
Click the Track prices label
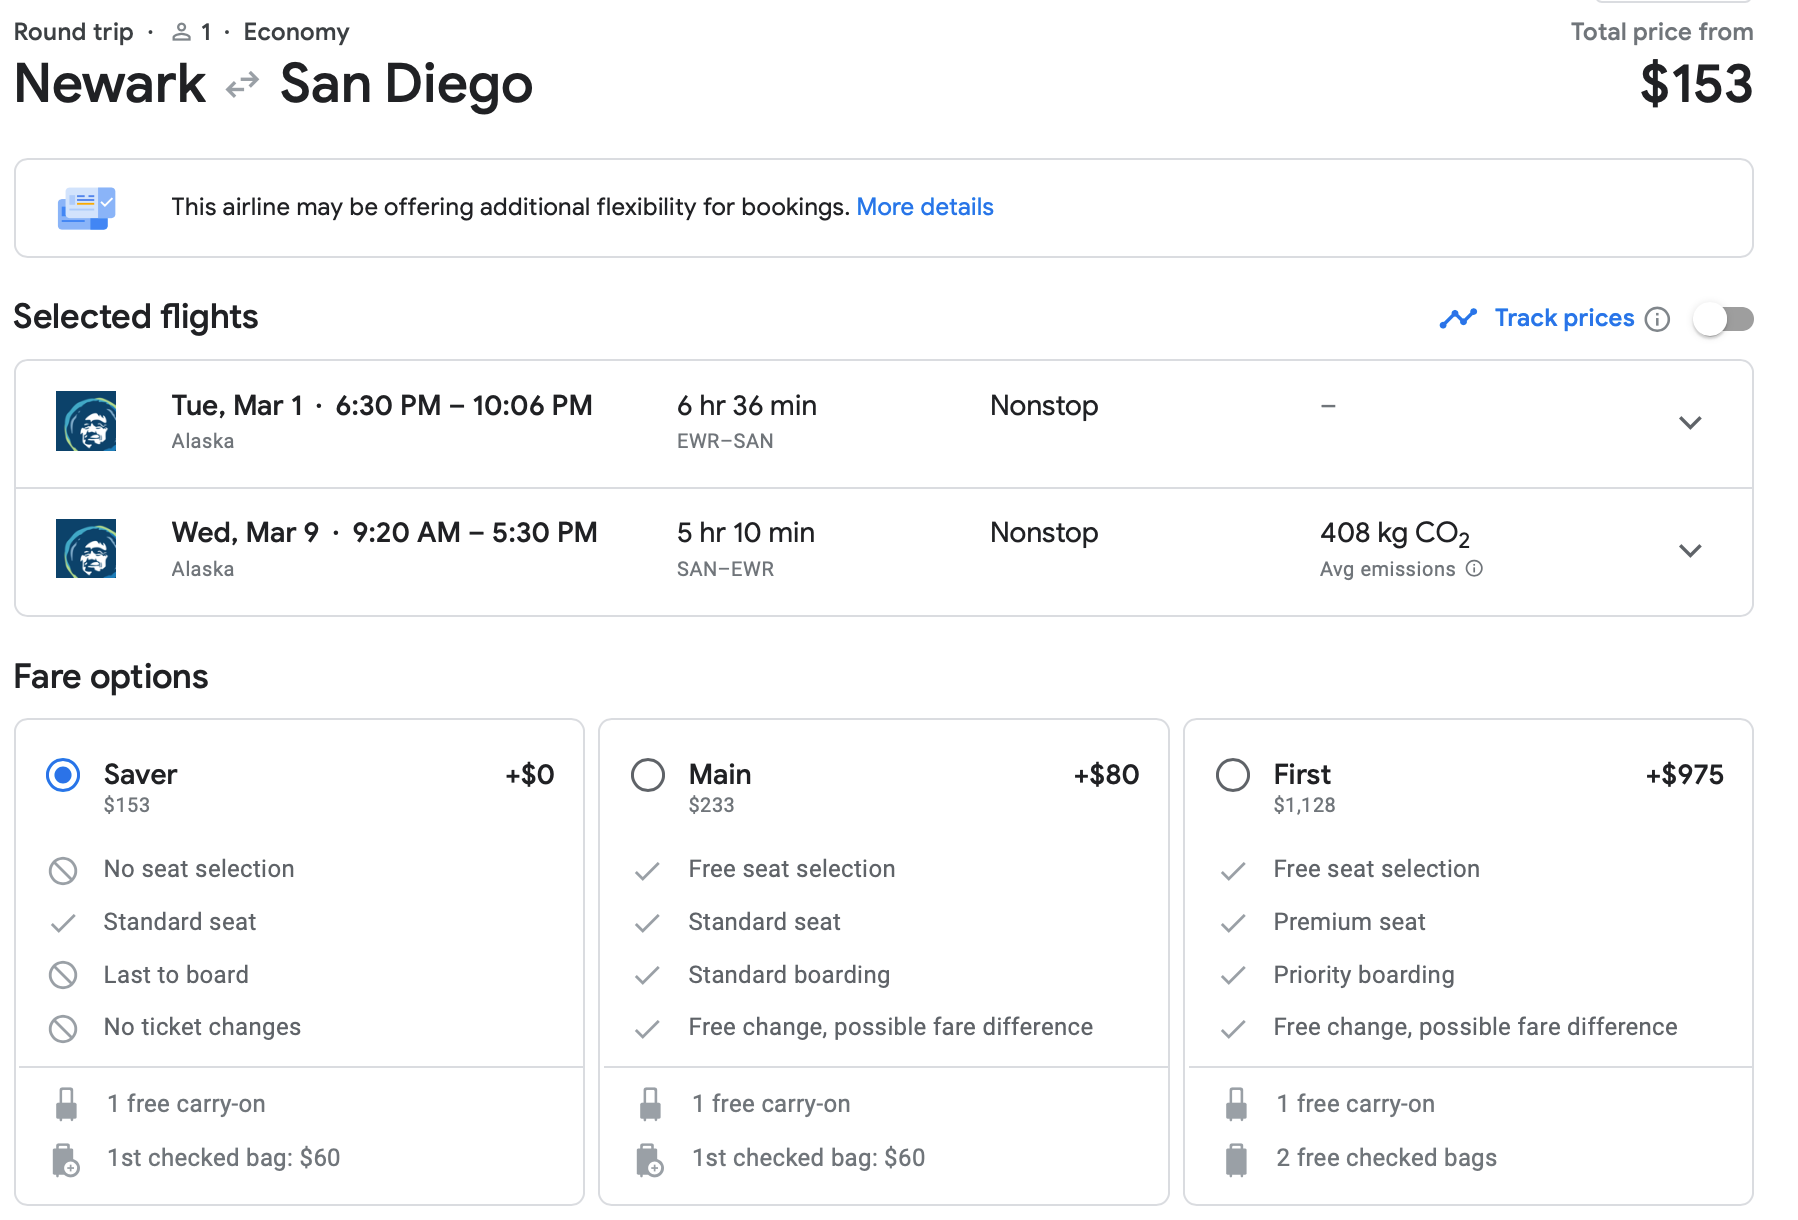[x=1563, y=318]
